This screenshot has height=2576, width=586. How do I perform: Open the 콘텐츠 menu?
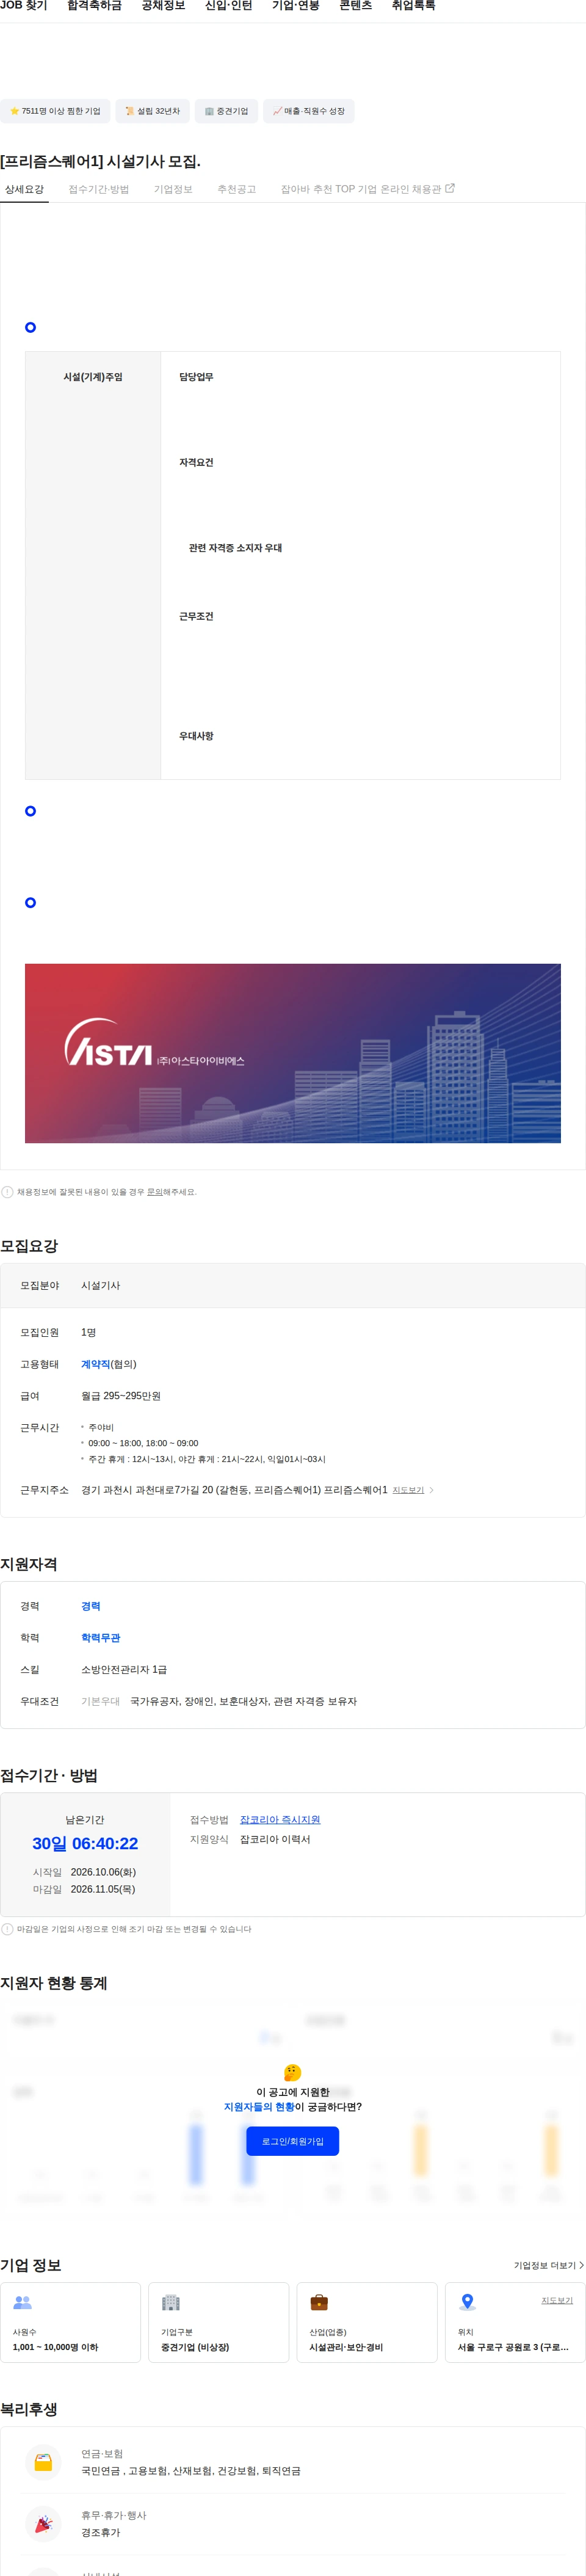click(355, 6)
